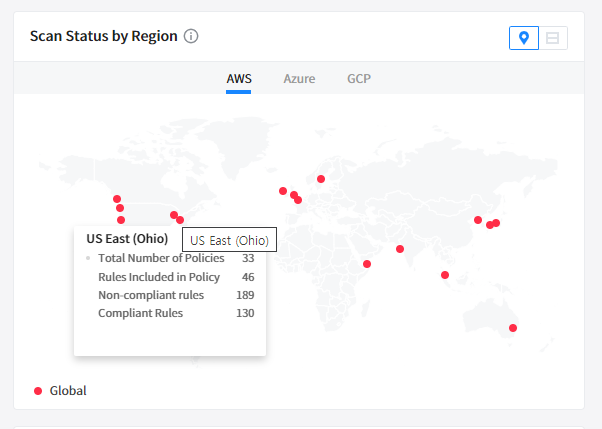Select the leftmost marker in East Asia
602x429 pixels.
478,220
